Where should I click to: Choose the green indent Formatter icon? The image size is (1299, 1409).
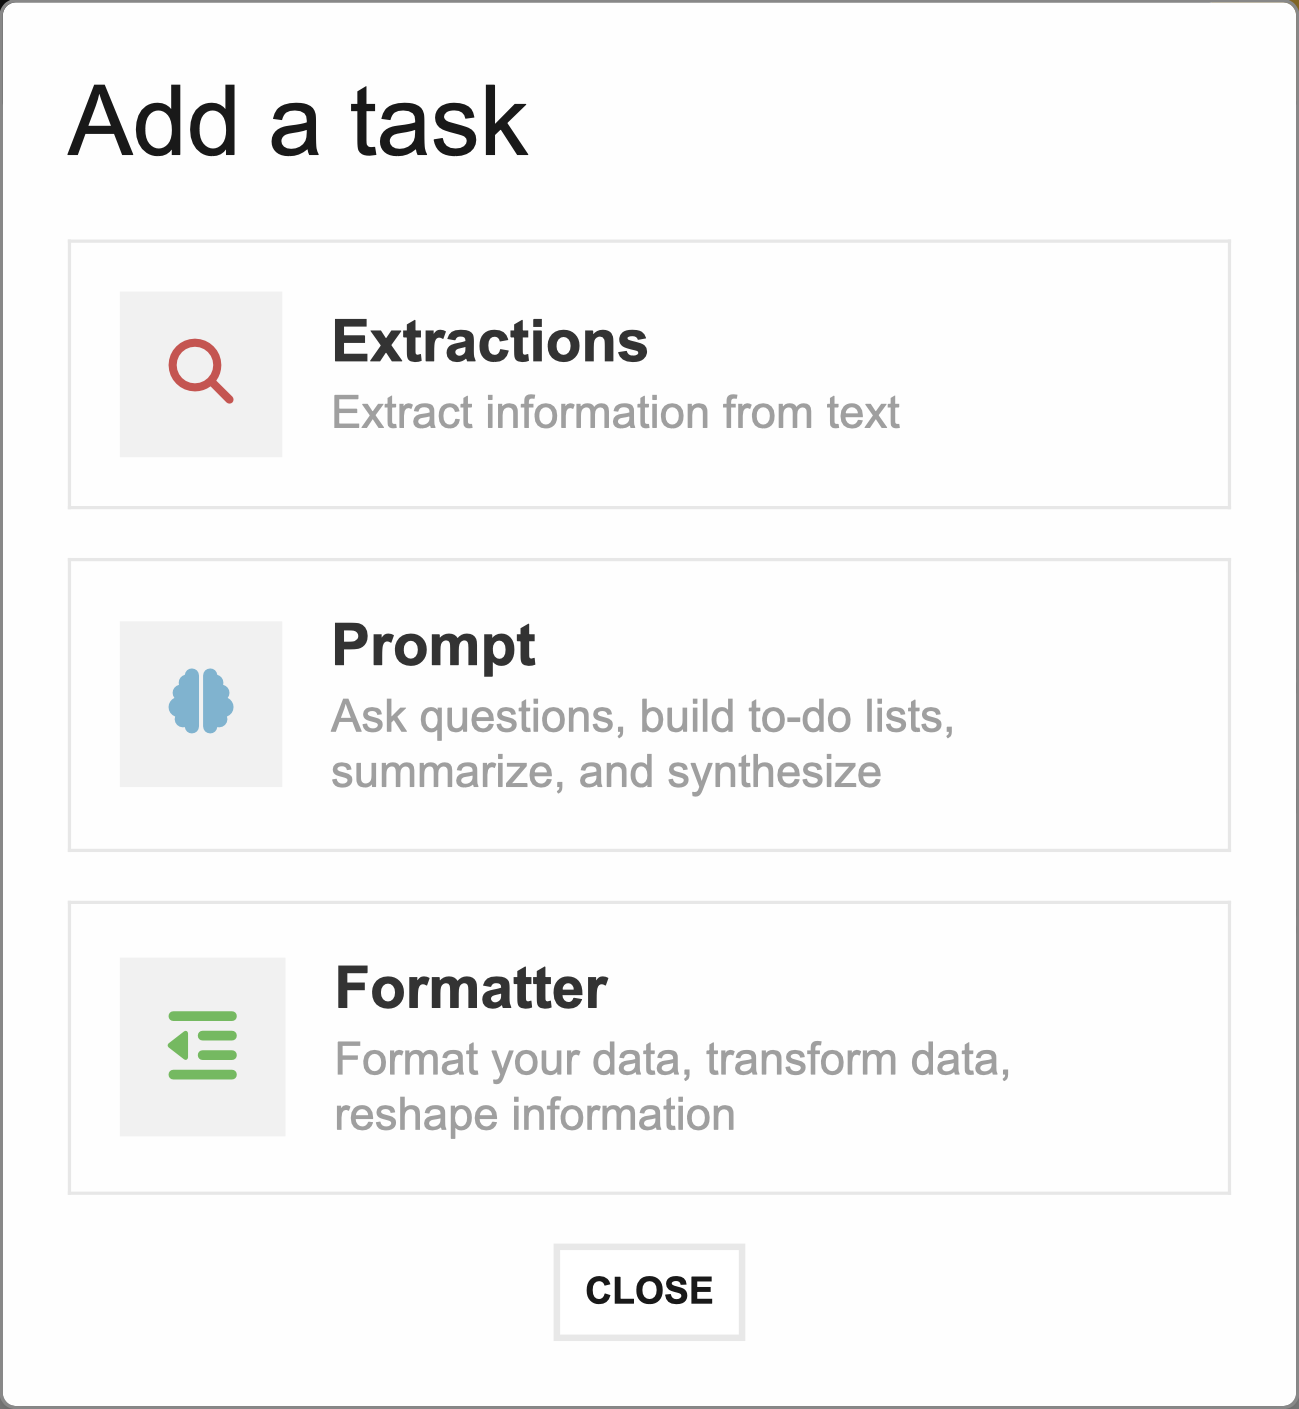202,1045
